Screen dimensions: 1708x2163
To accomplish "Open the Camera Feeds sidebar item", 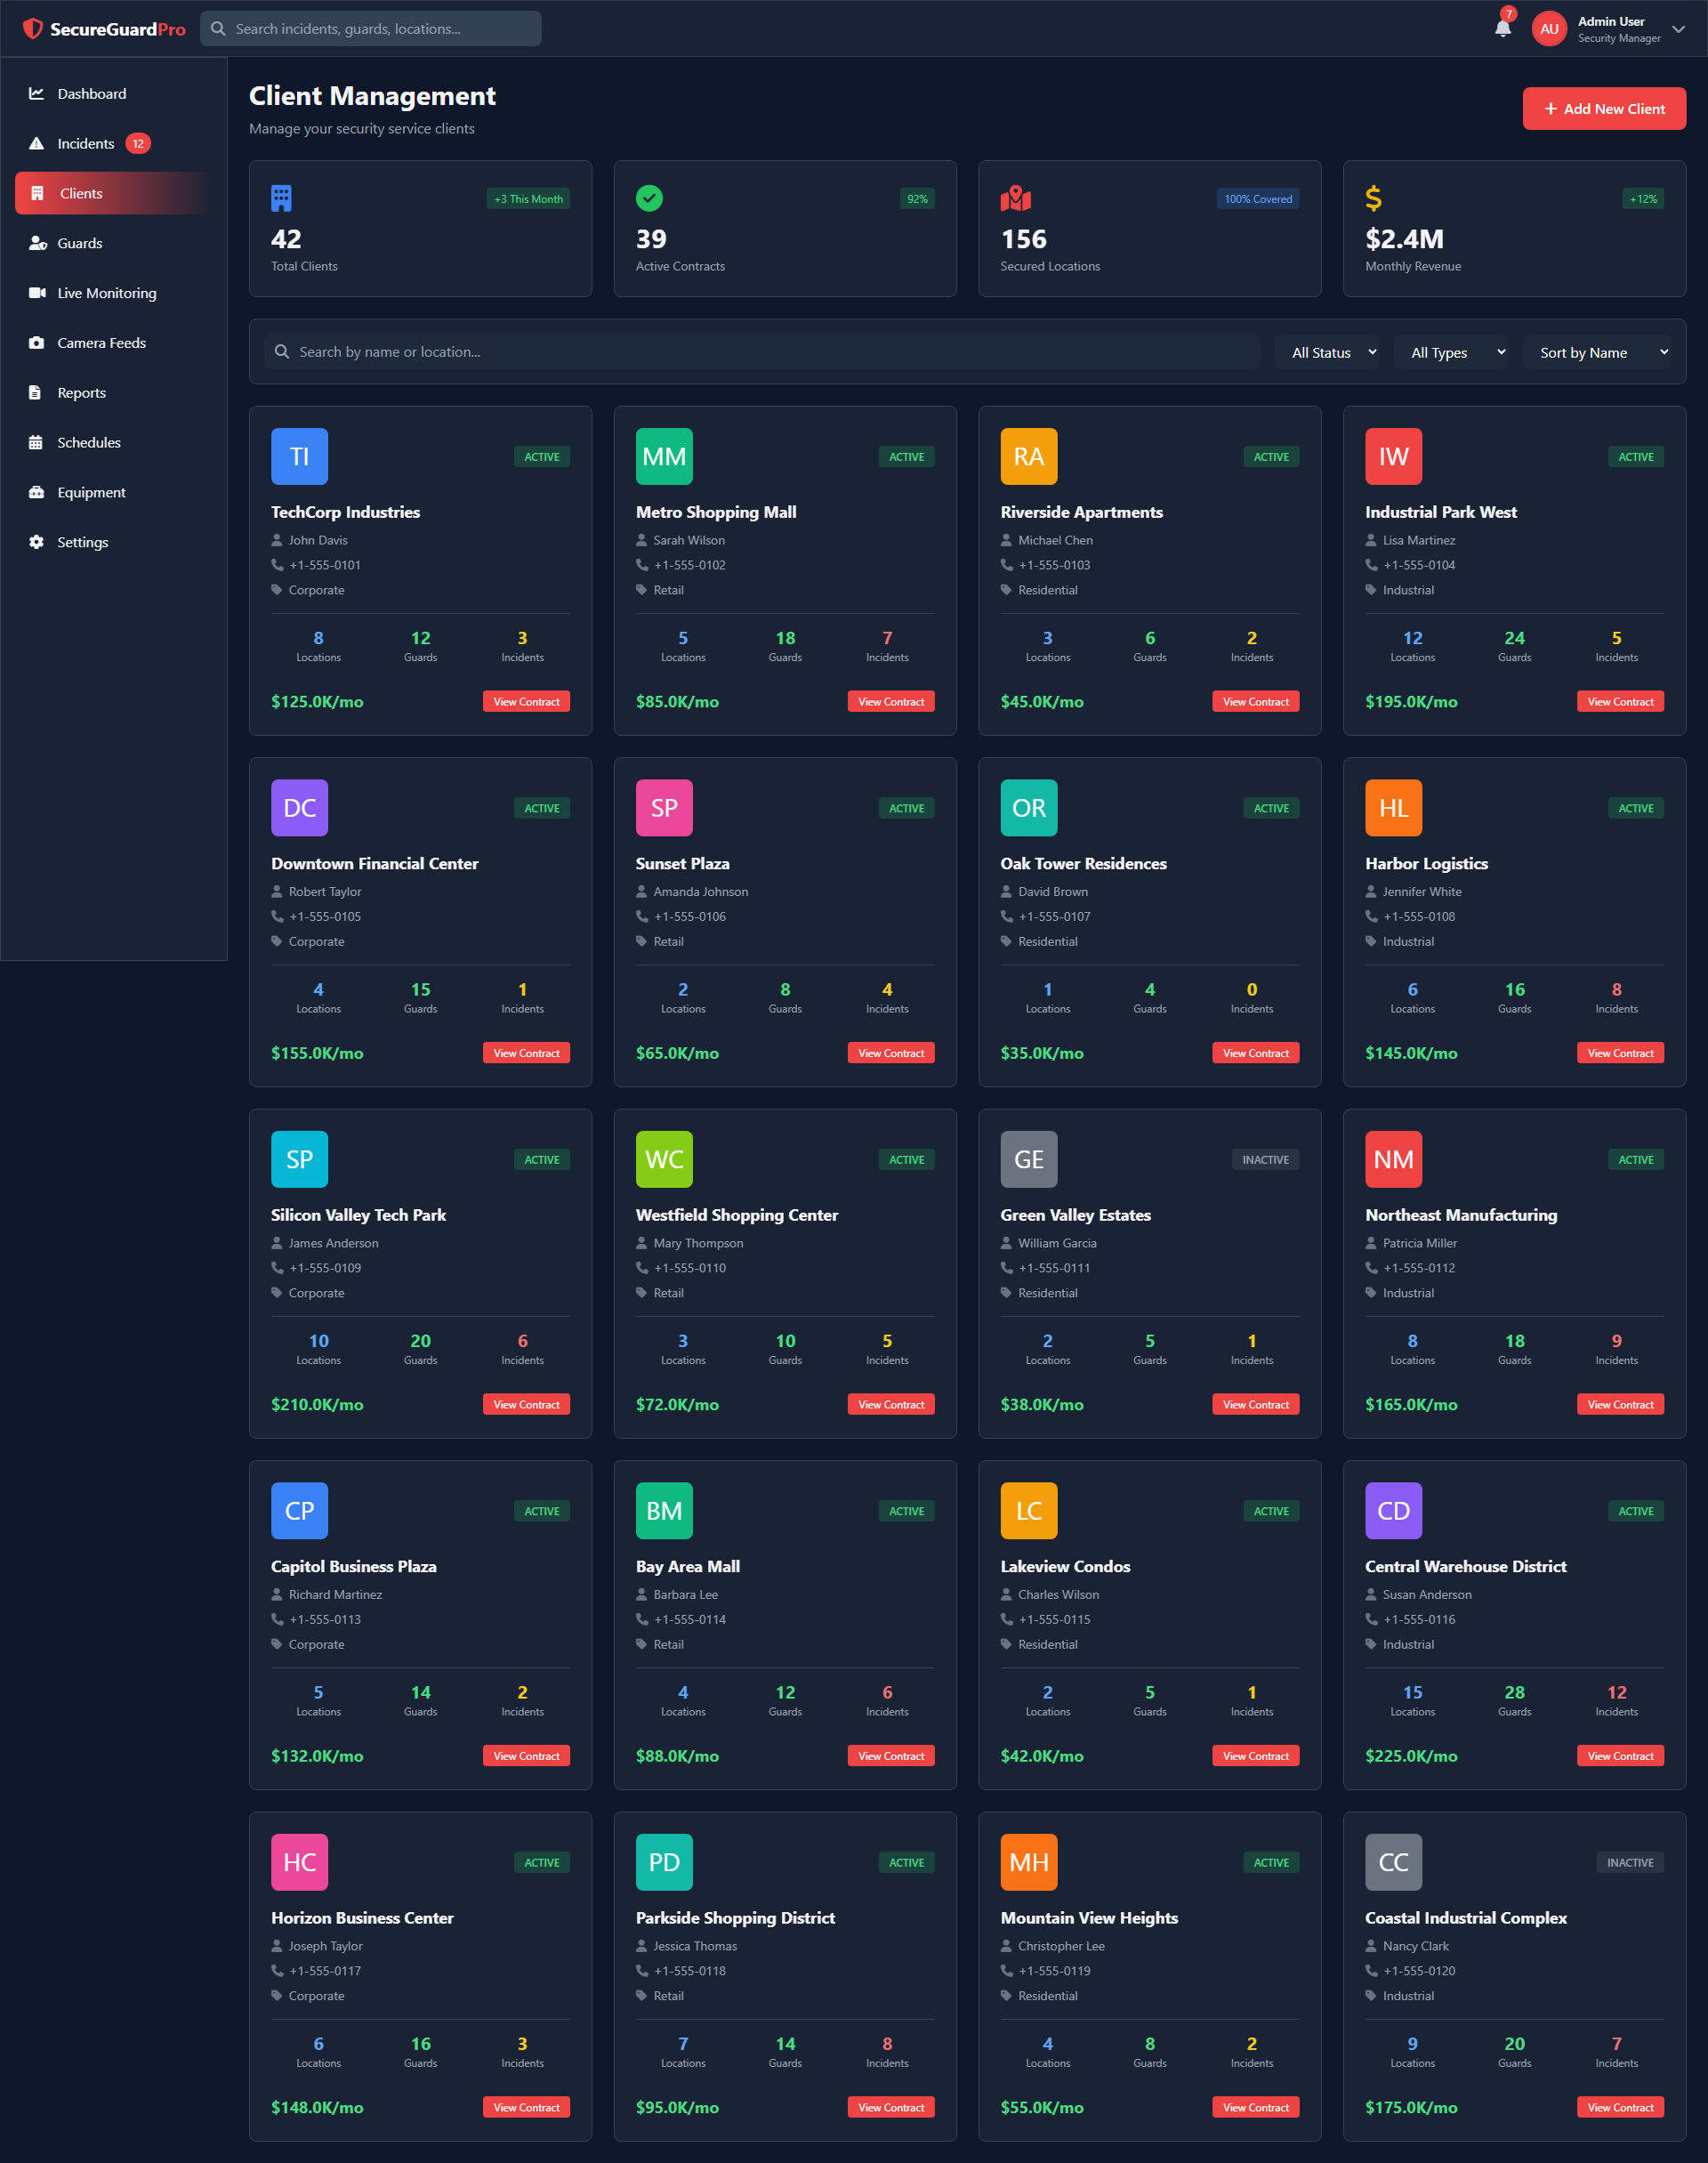I will pos(101,343).
